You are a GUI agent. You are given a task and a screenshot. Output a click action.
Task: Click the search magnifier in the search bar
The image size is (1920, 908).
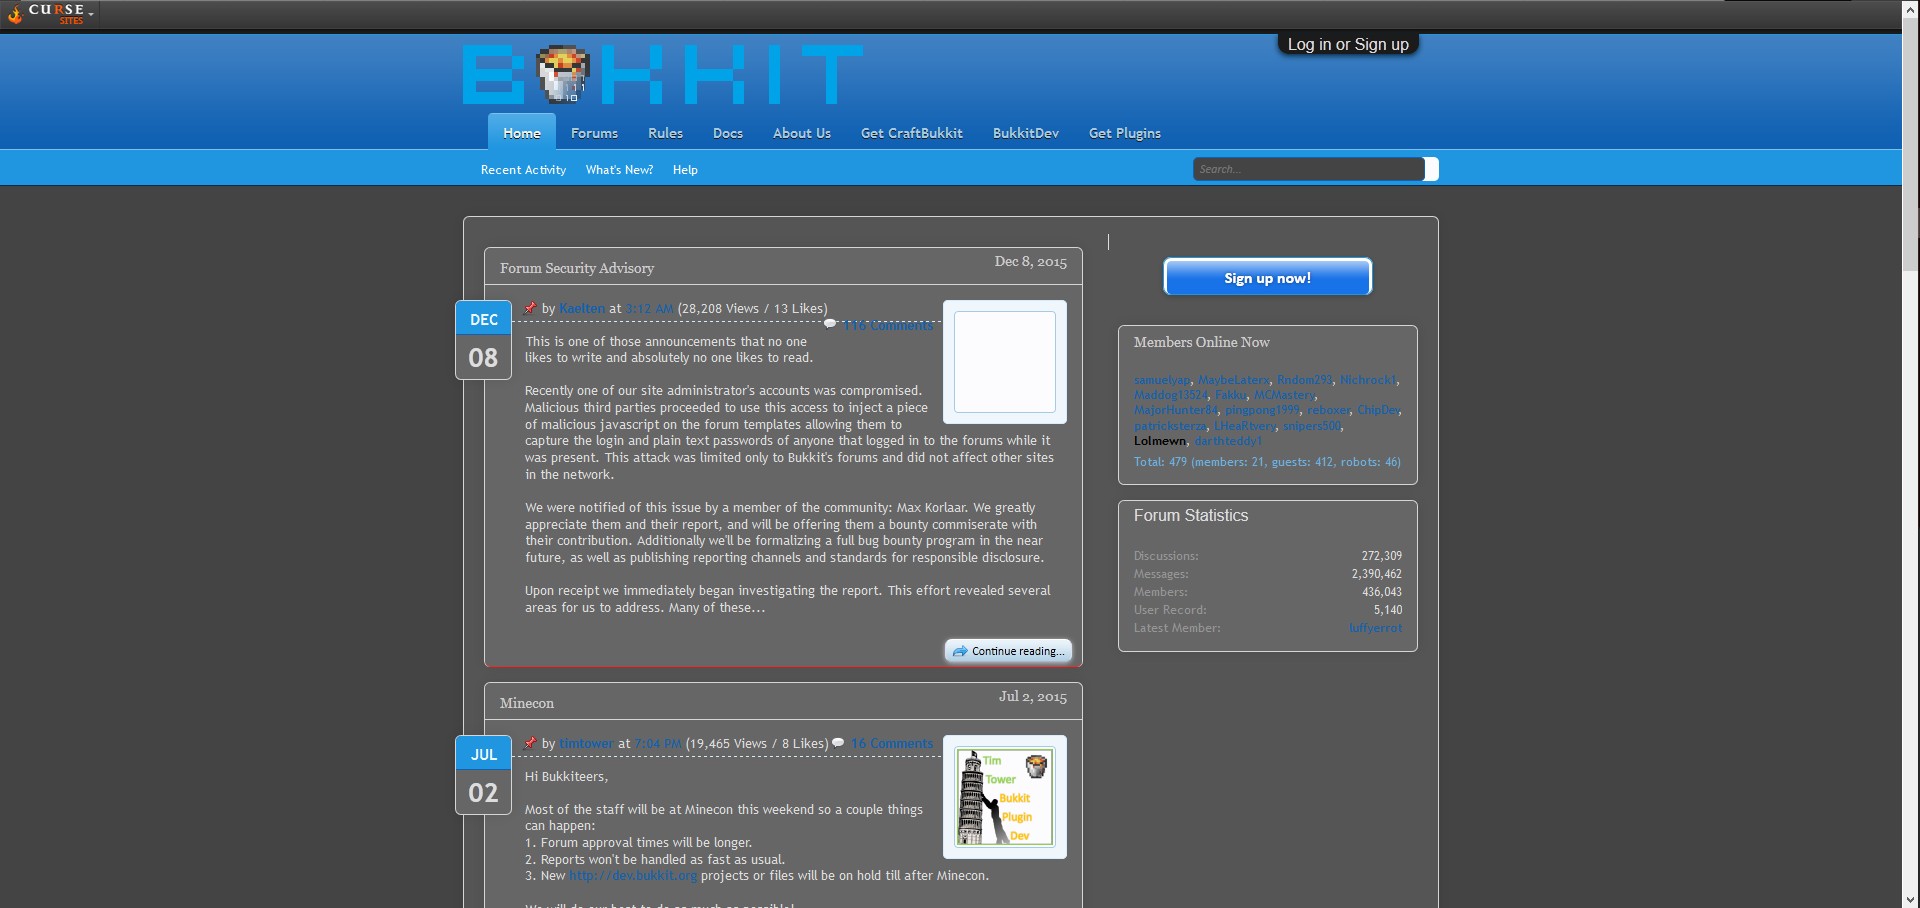click(1430, 168)
